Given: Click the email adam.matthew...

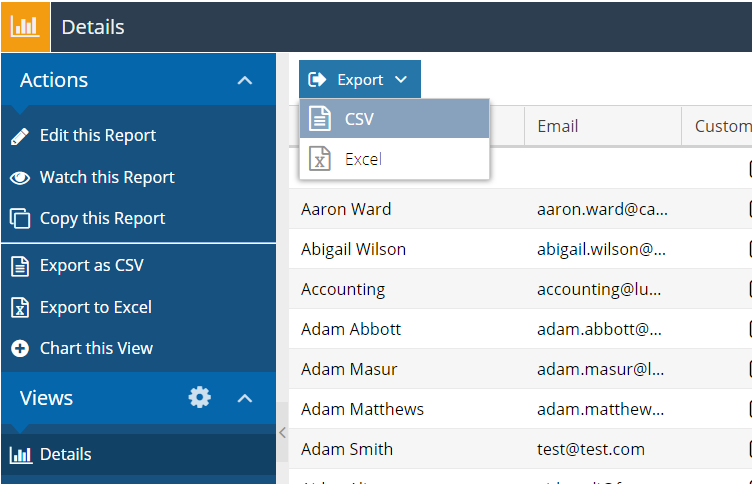Looking at the screenshot, I should point(600,409).
